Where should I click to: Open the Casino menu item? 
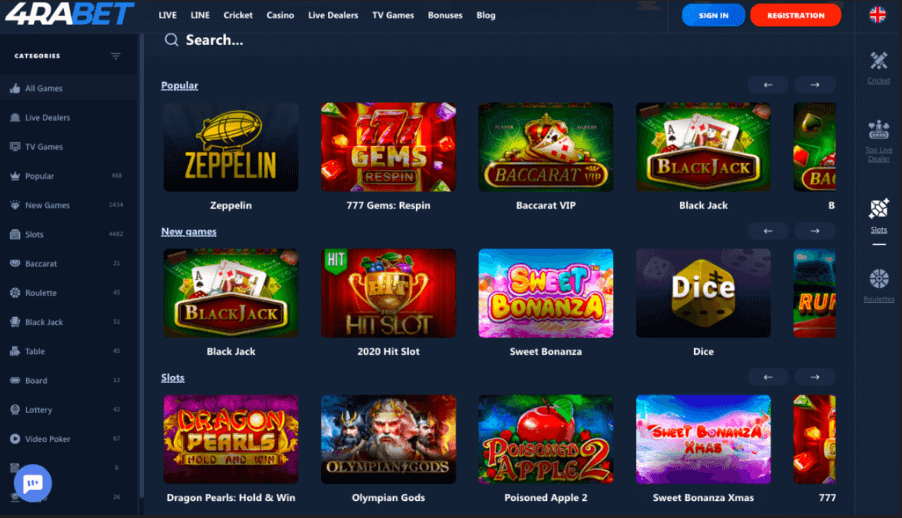click(x=280, y=16)
